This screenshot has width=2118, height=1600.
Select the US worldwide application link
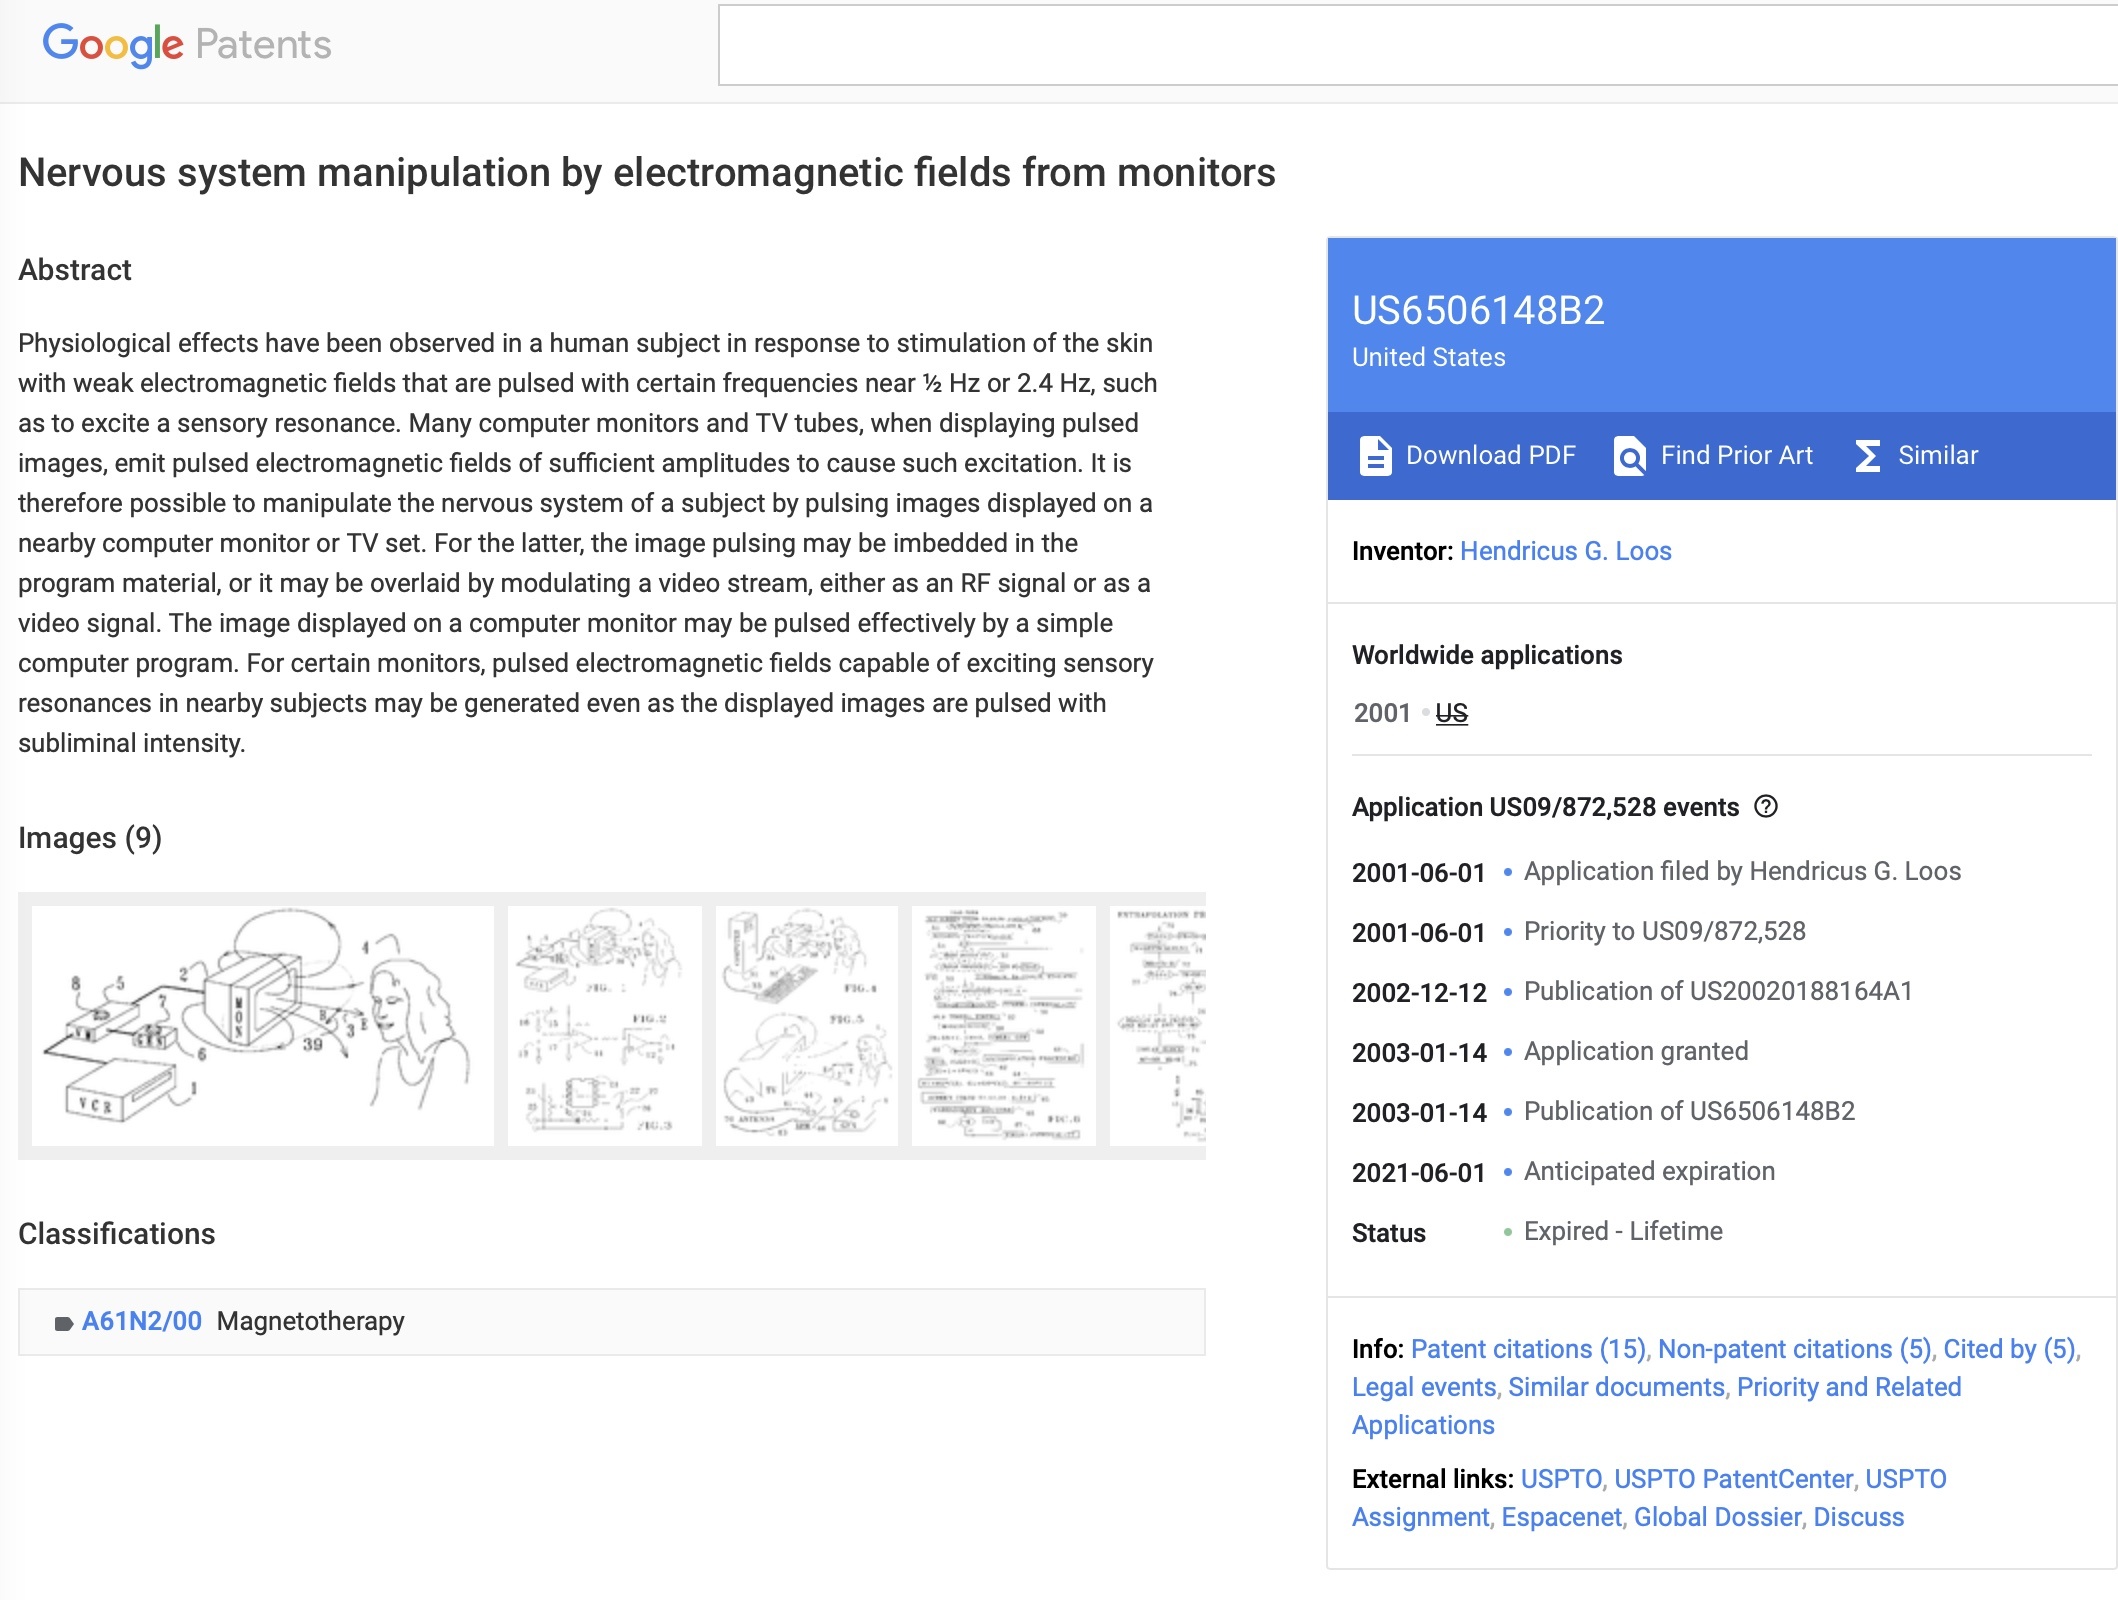(1451, 713)
